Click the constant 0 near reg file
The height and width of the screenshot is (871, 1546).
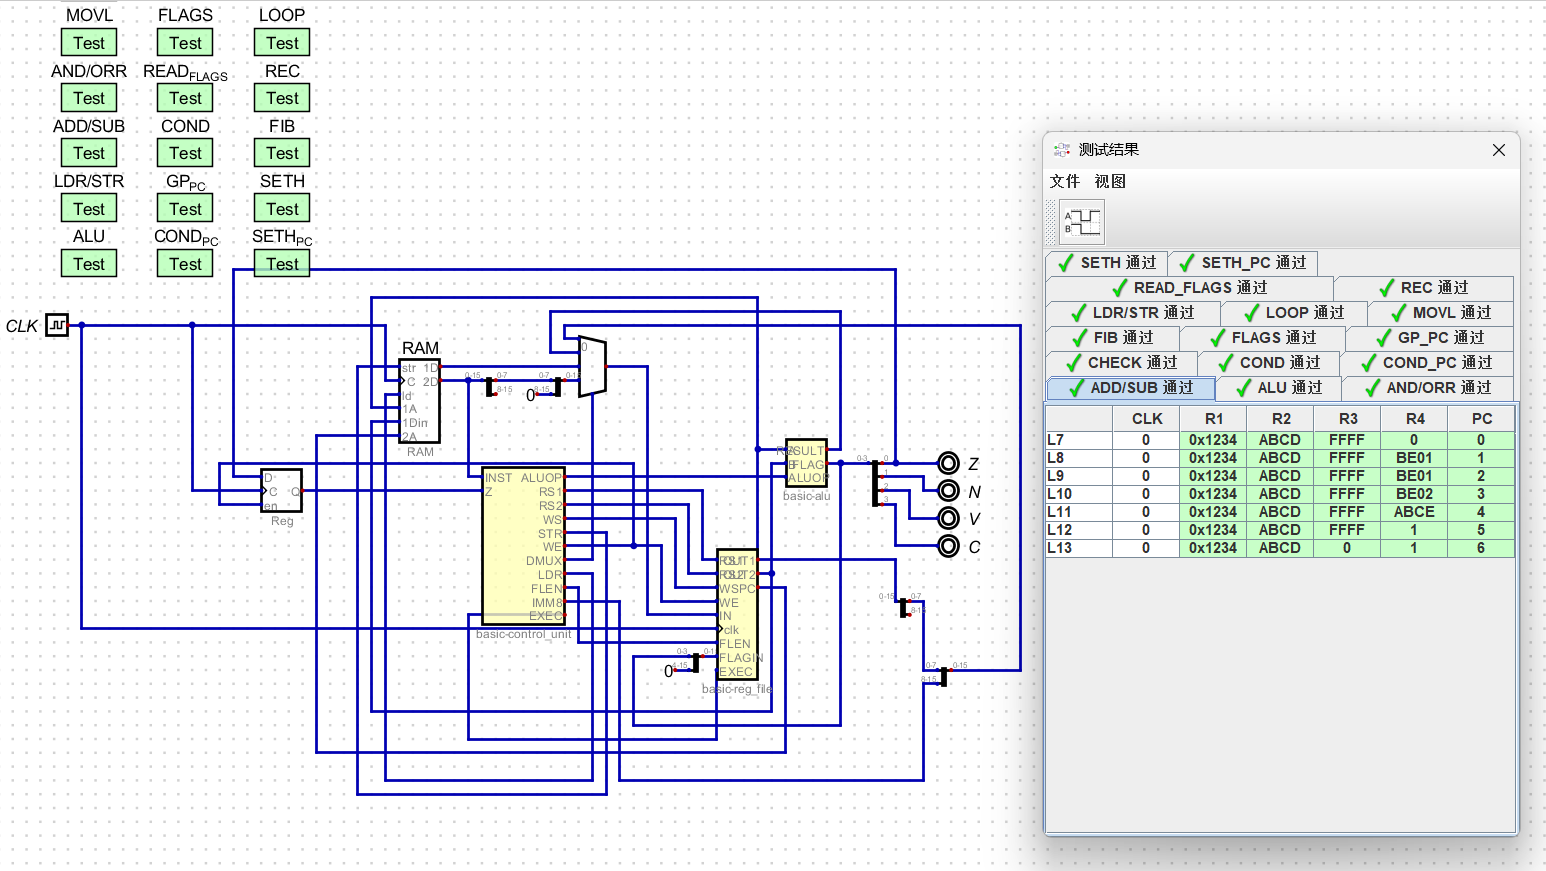click(x=668, y=672)
